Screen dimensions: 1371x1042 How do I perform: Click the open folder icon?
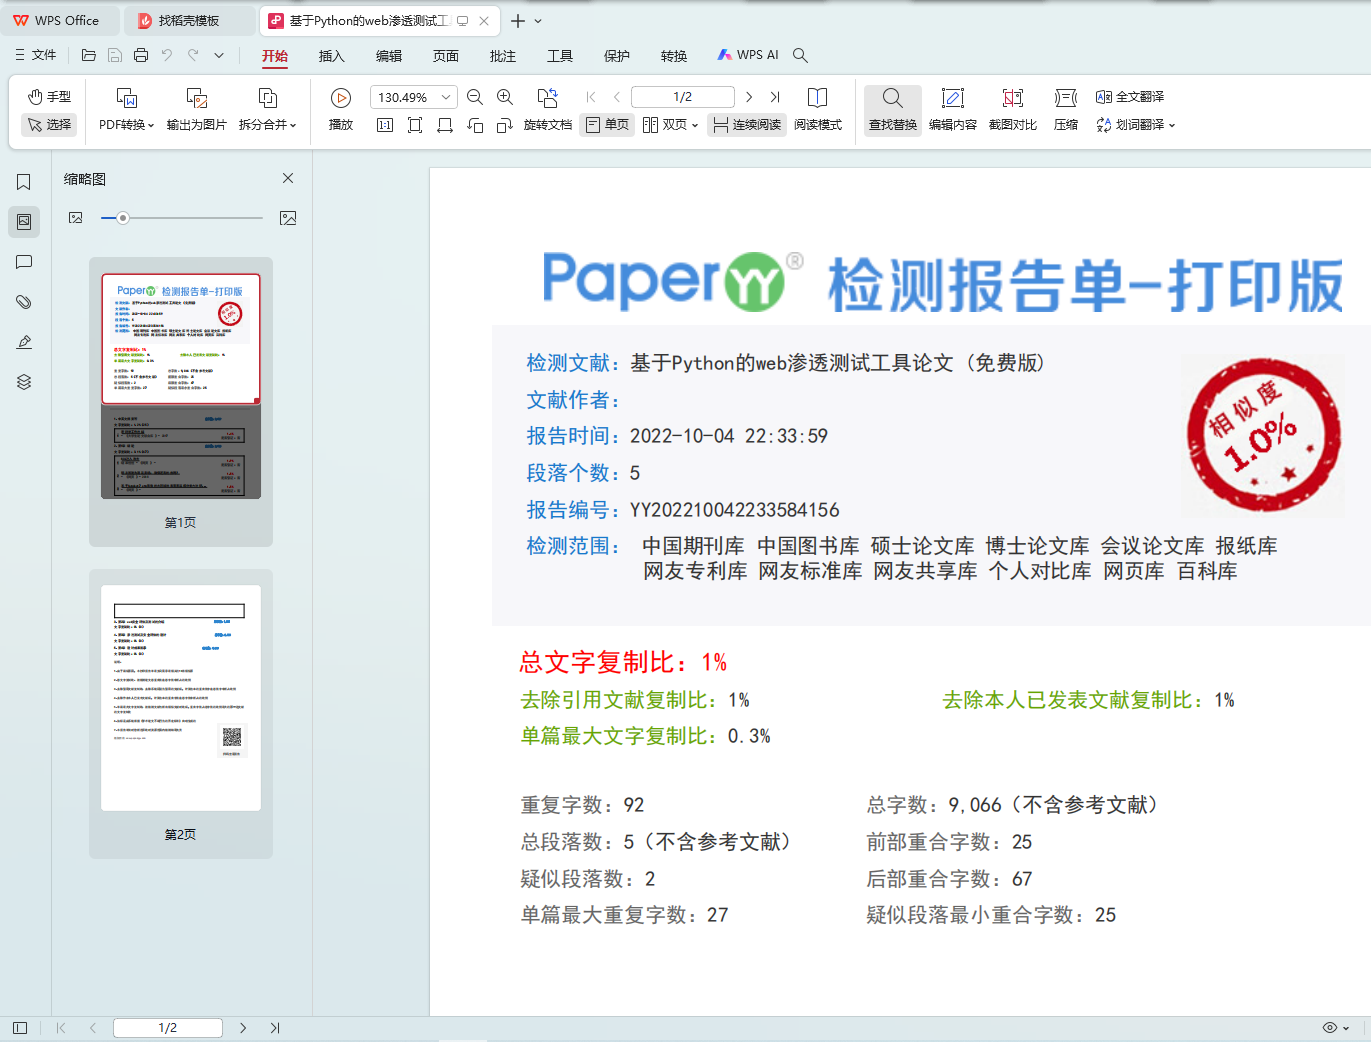pos(89,55)
